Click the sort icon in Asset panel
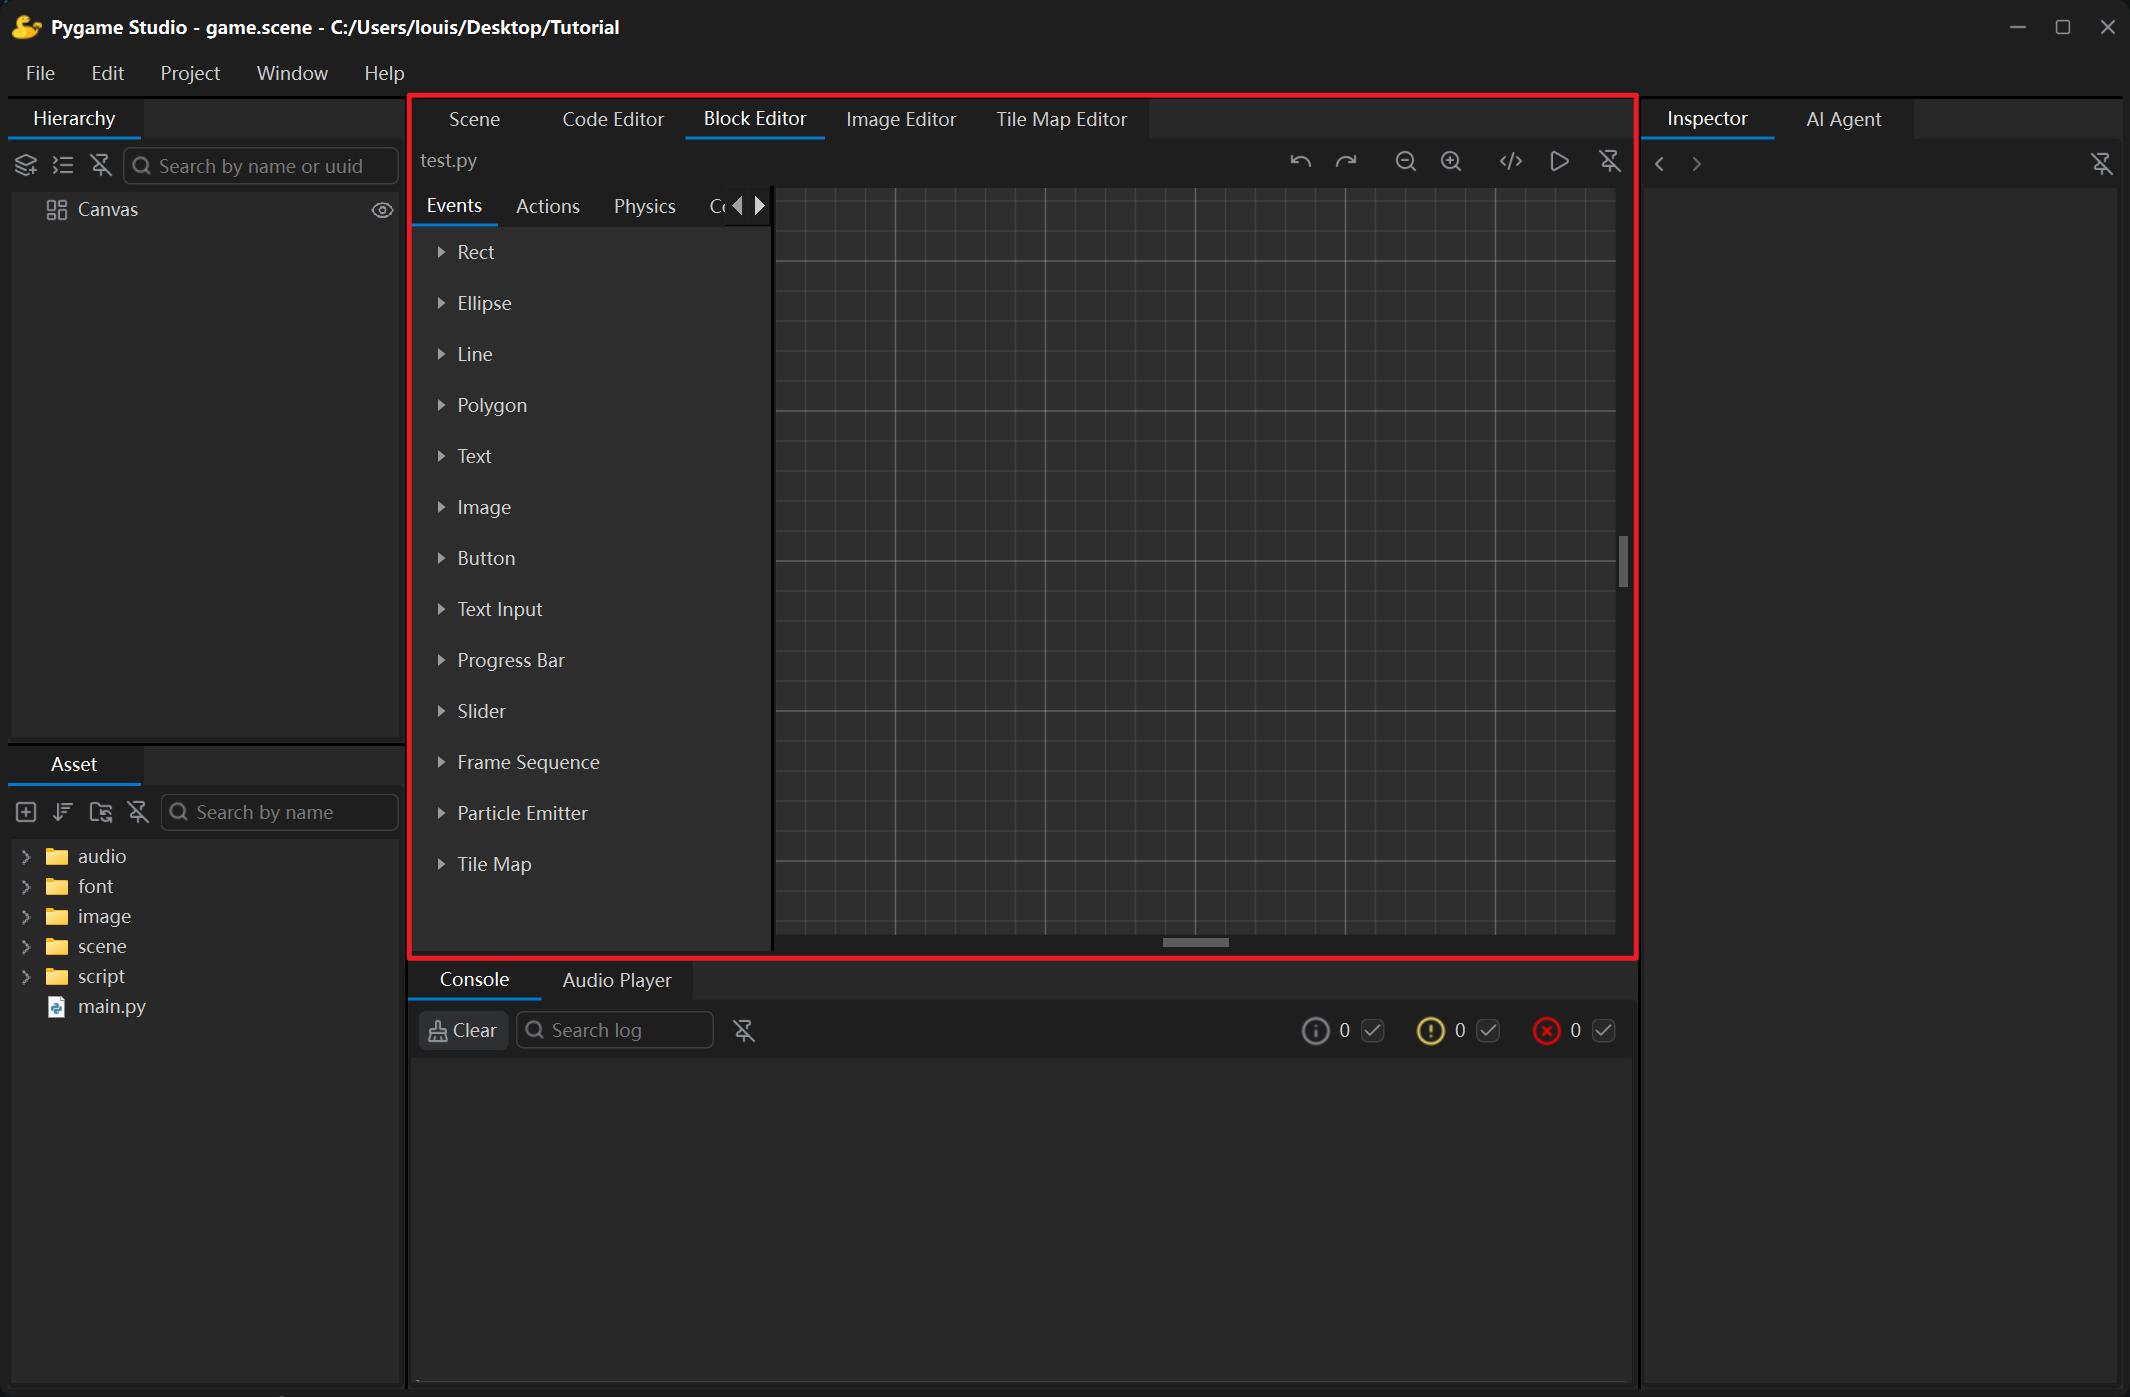 point(63,812)
